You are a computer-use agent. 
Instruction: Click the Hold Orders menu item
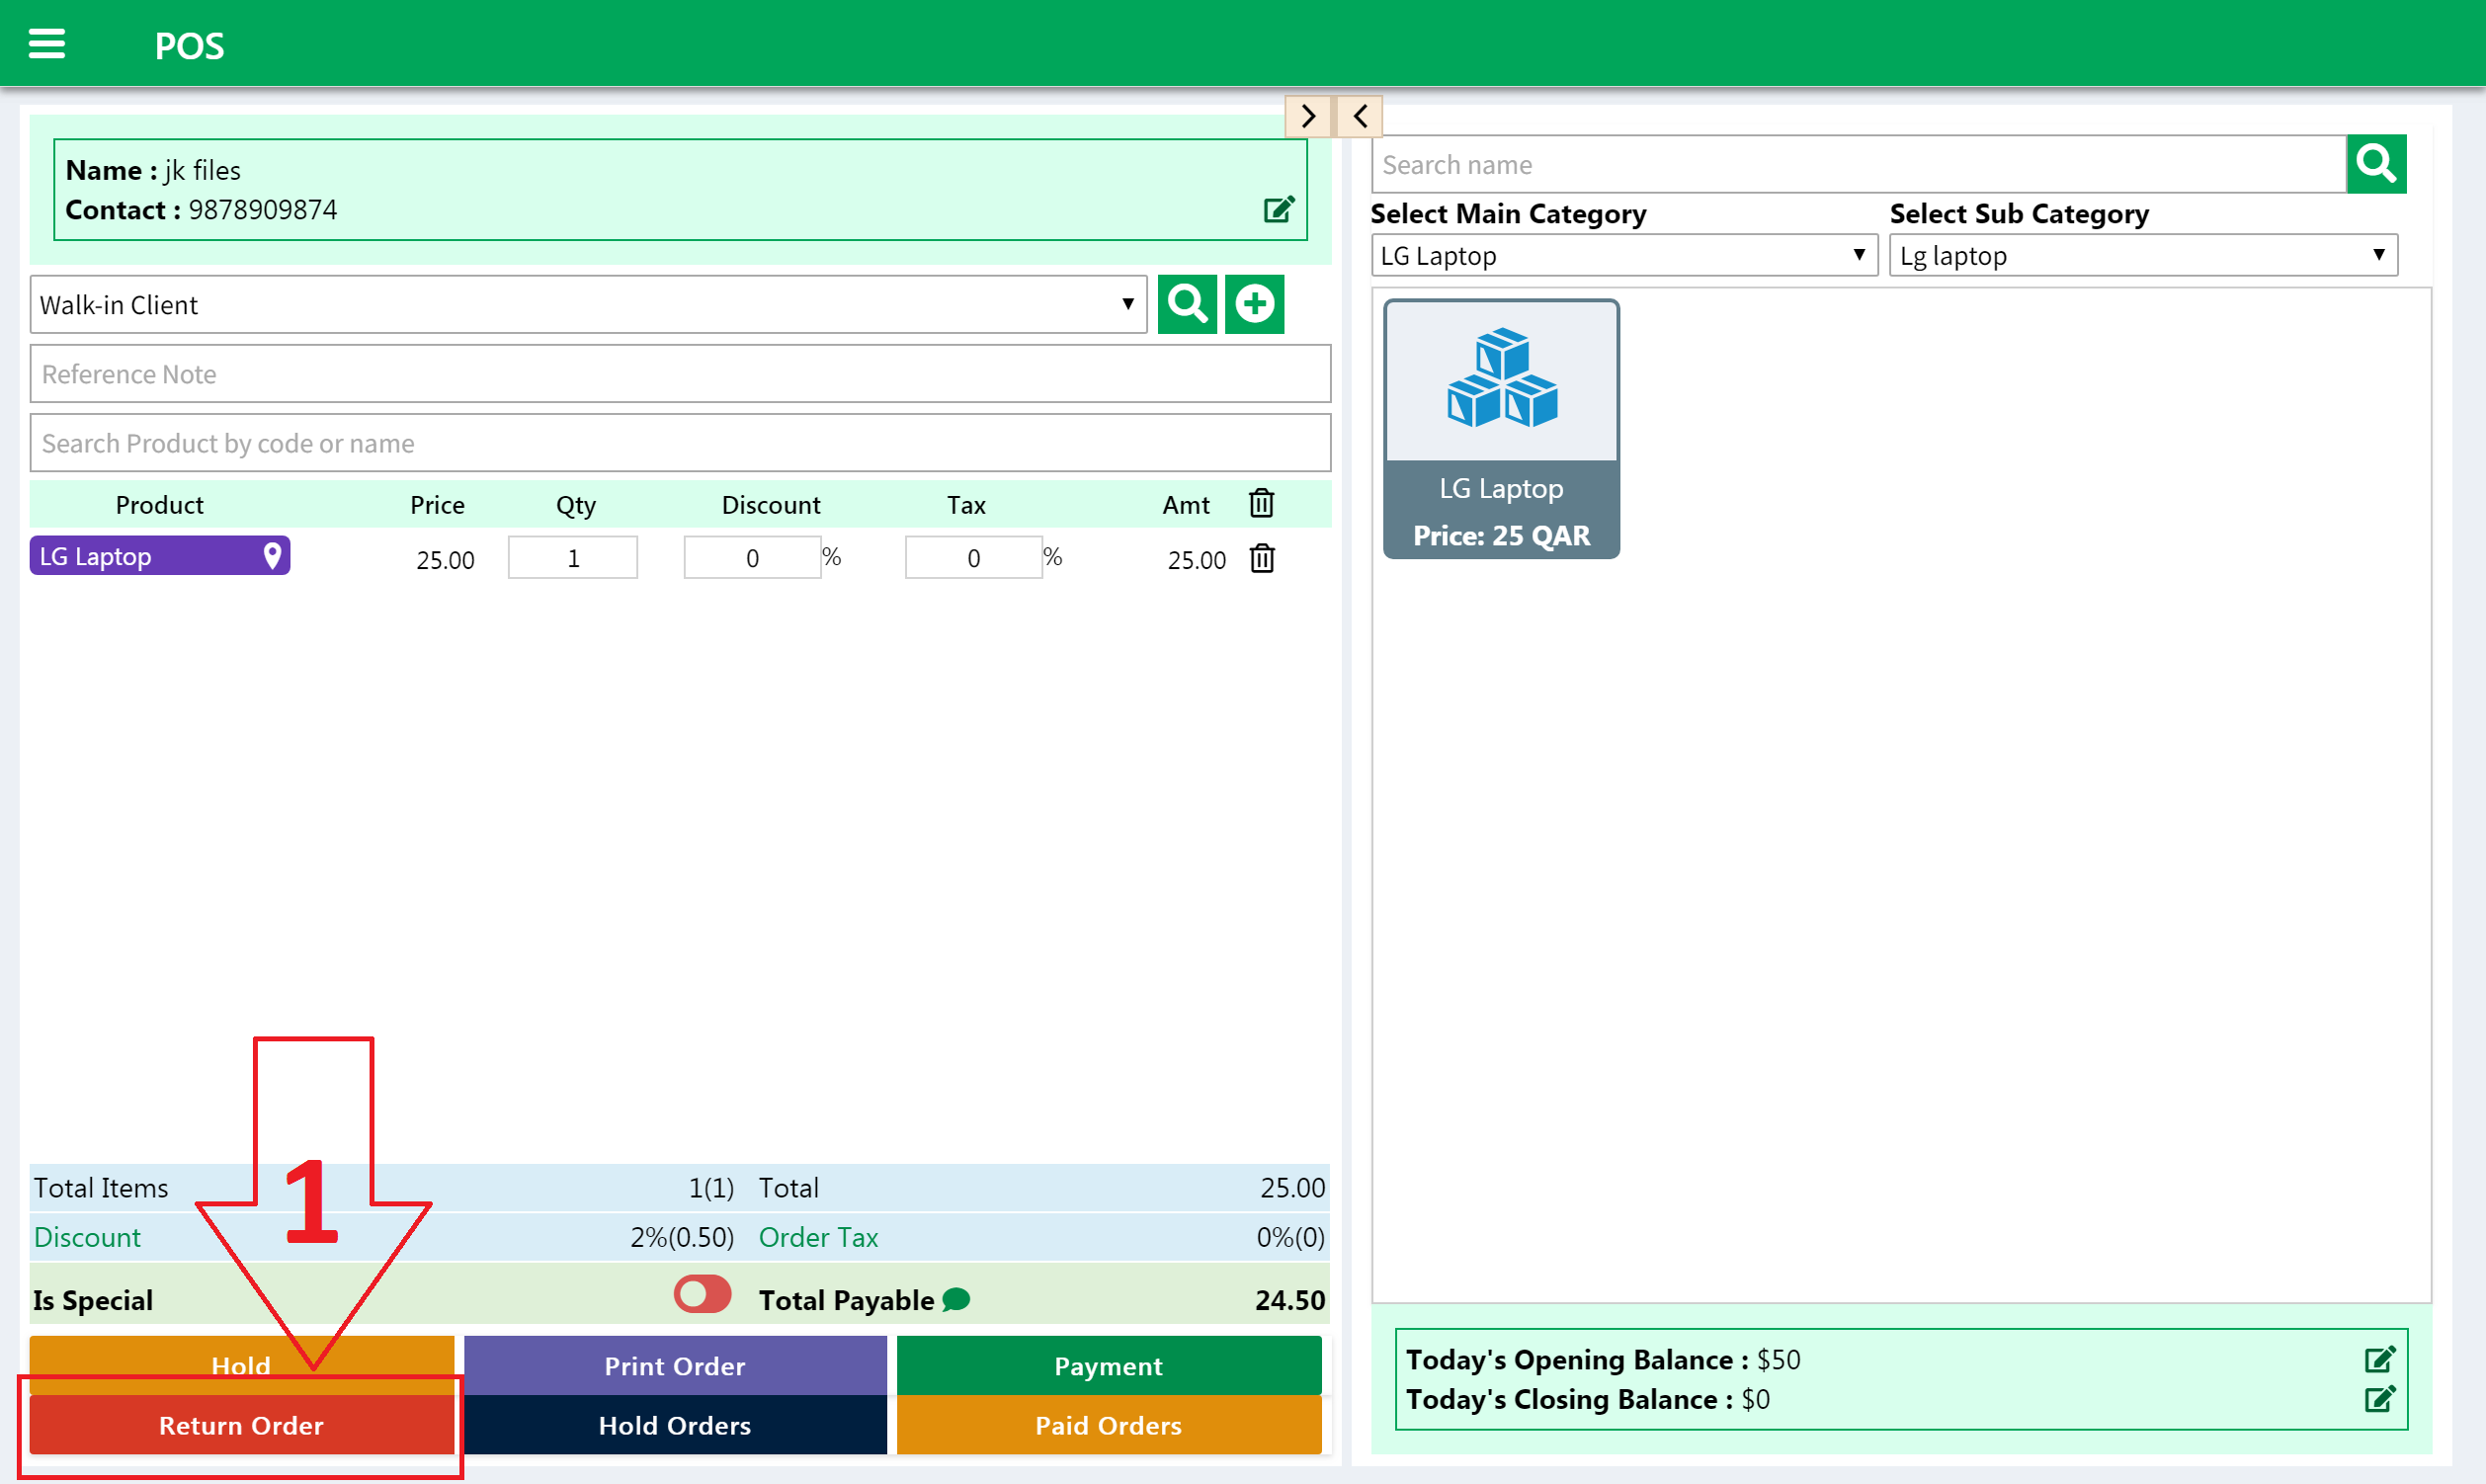[675, 1426]
